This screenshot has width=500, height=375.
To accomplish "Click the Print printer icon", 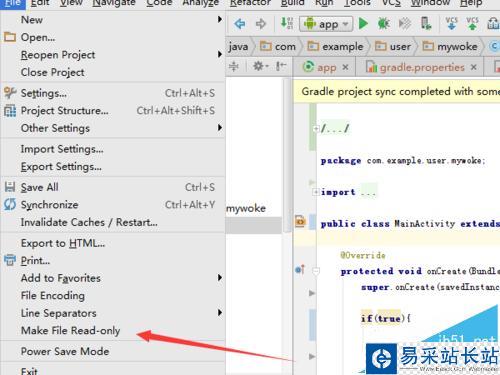I will click(10, 260).
